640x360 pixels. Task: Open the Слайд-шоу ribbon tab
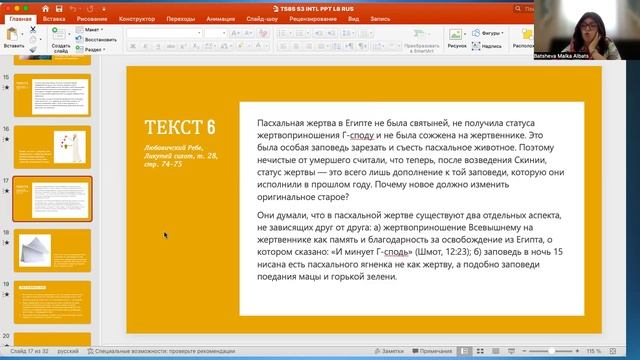coord(262,19)
